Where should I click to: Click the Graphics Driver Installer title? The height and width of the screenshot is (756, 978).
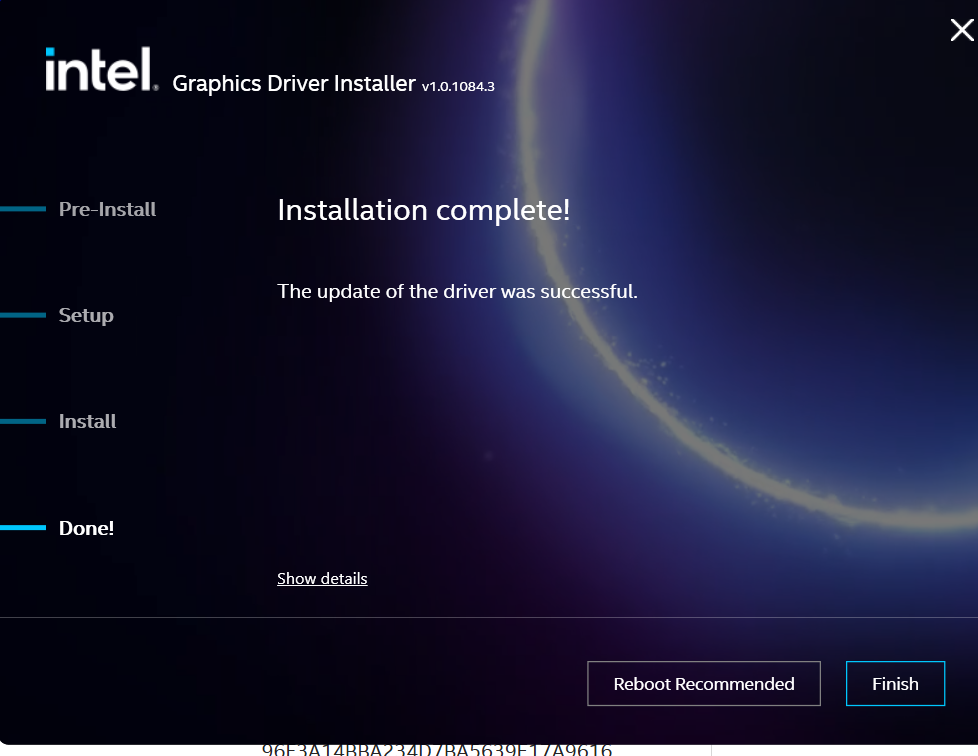(294, 84)
